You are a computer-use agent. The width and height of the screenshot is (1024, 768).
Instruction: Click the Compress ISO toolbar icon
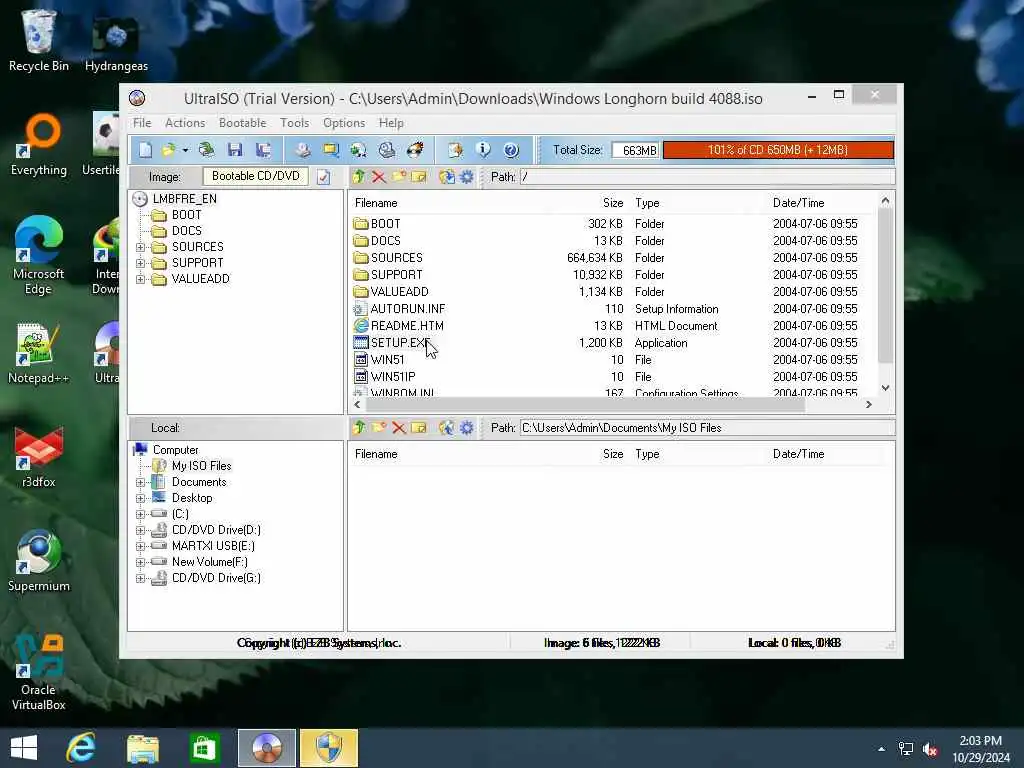point(331,150)
